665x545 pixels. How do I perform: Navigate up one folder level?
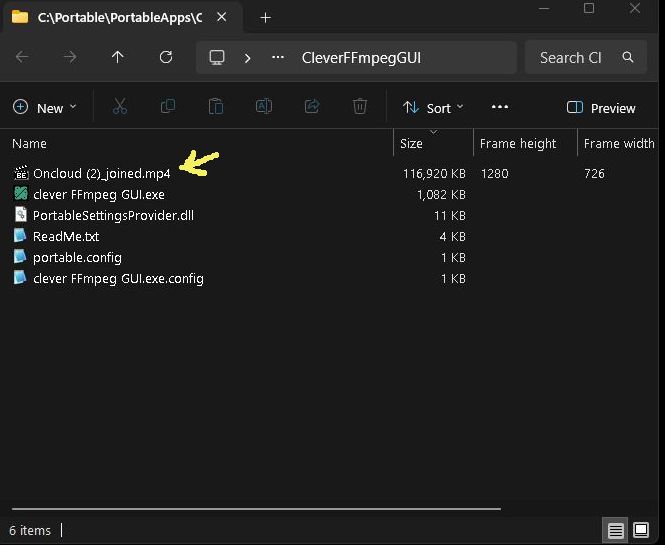tap(117, 57)
